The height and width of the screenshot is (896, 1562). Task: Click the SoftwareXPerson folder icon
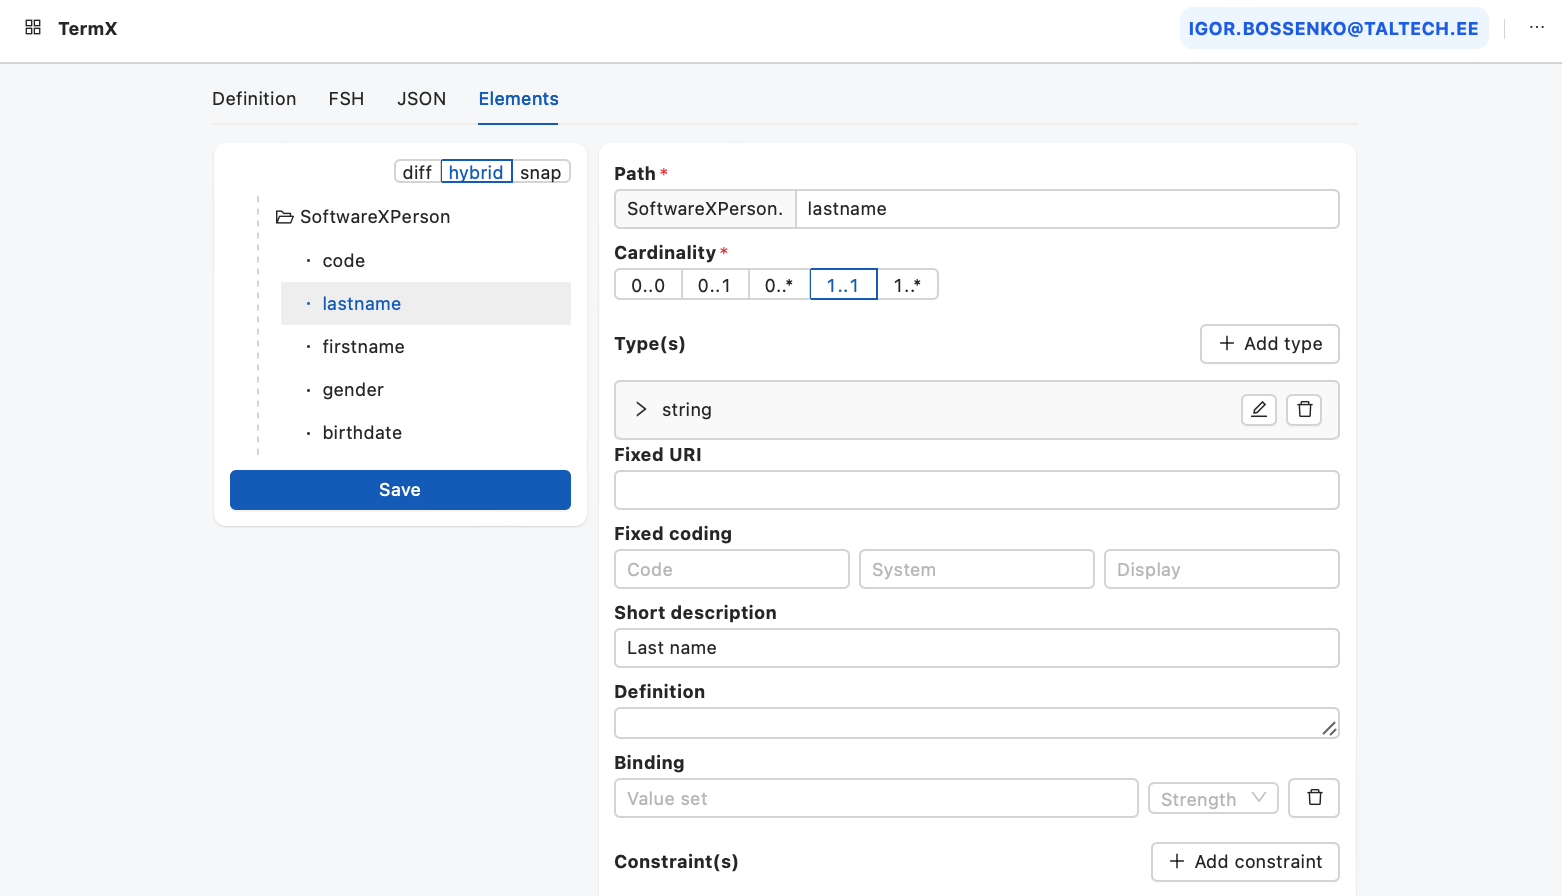coord(285,217)
